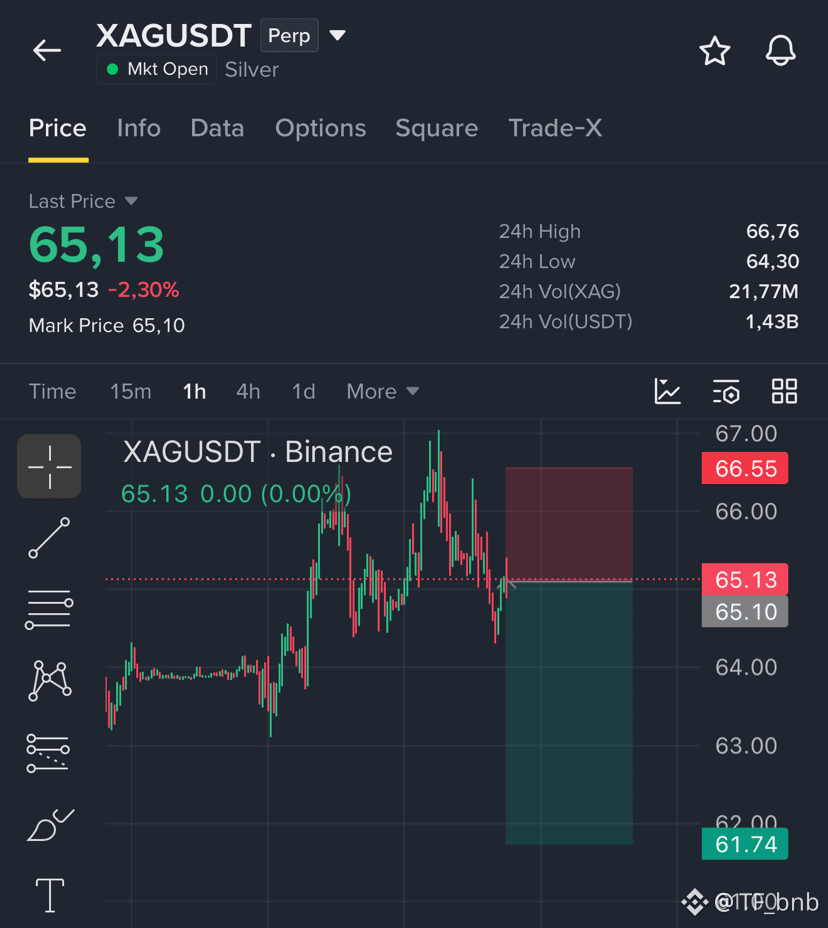Select the trend line drawing tool

click(49, 537)
